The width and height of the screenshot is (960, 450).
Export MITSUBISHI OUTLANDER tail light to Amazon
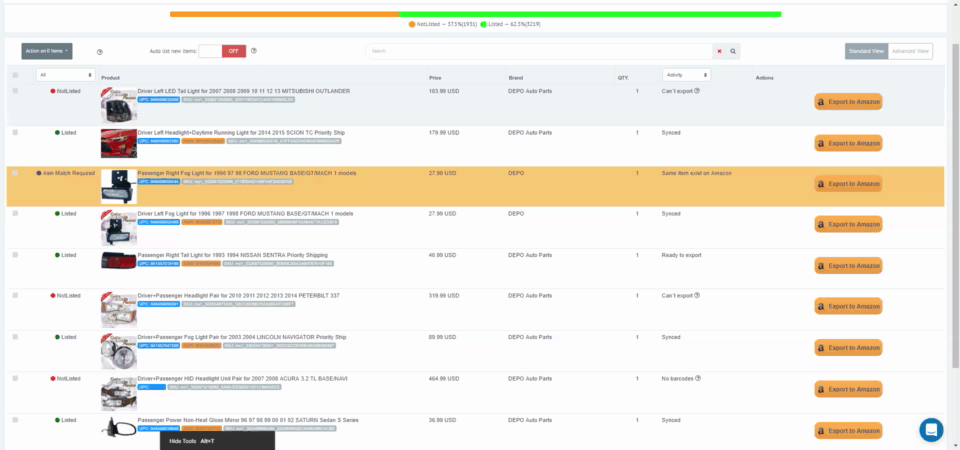click(848, 102)
